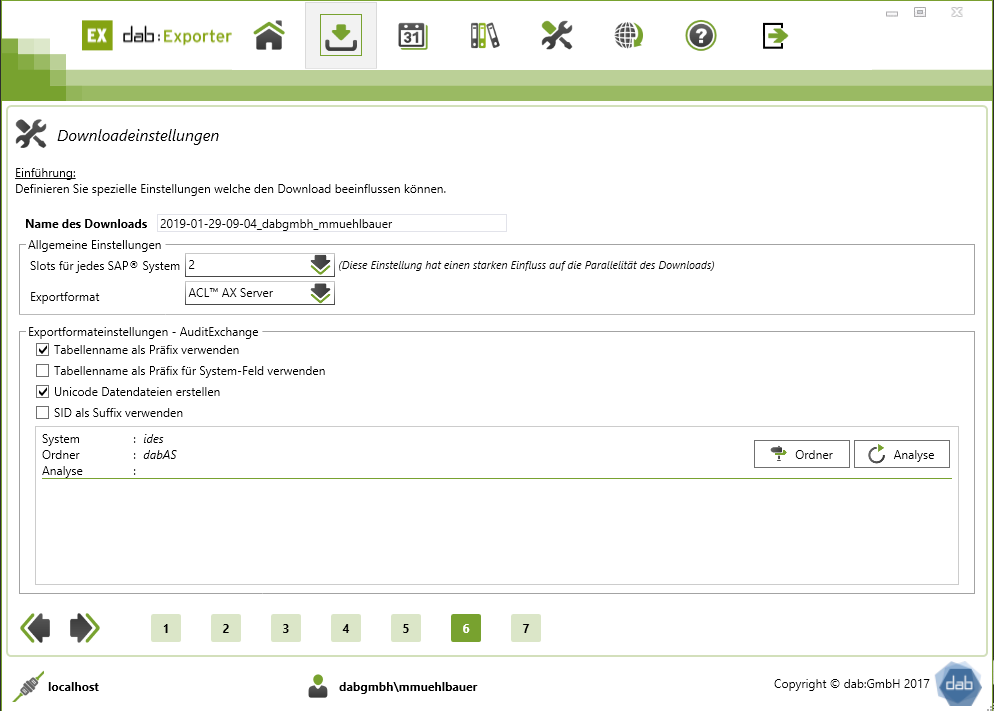
Task: Select the active step 6
Action: coord(466,628)
